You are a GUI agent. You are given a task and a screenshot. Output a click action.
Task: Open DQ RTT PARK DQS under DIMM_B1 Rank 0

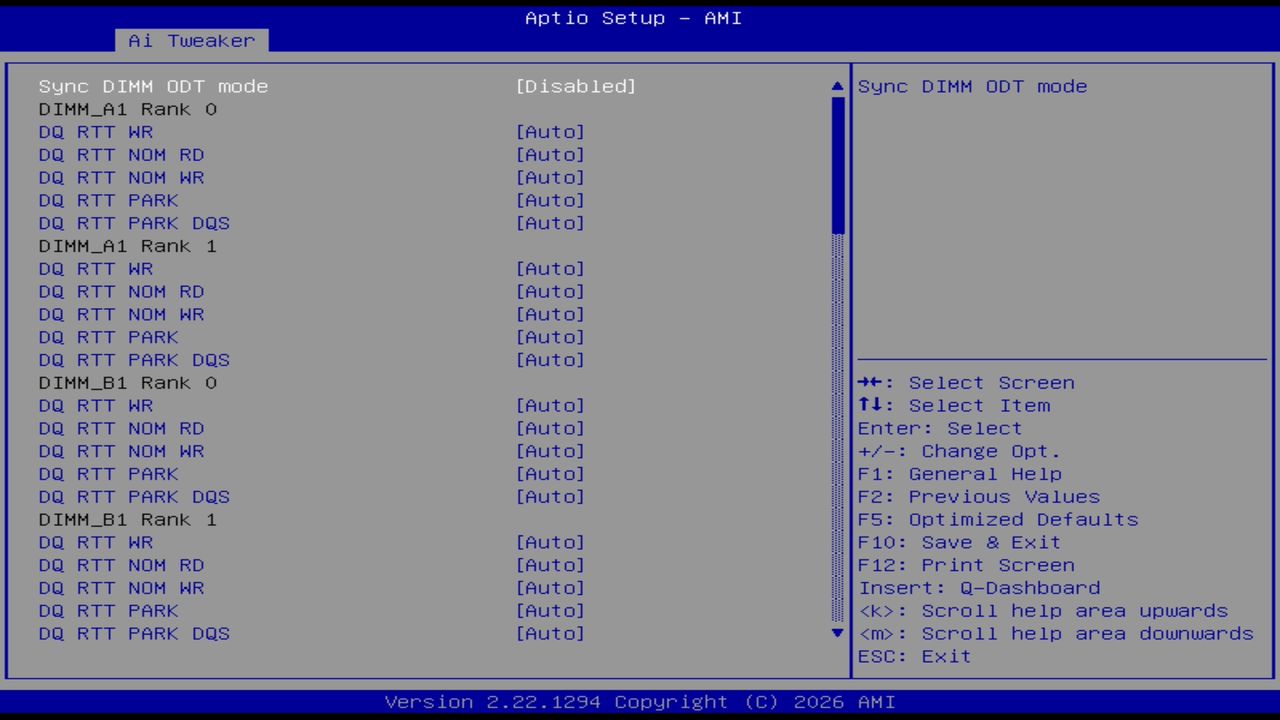point(134,496)
